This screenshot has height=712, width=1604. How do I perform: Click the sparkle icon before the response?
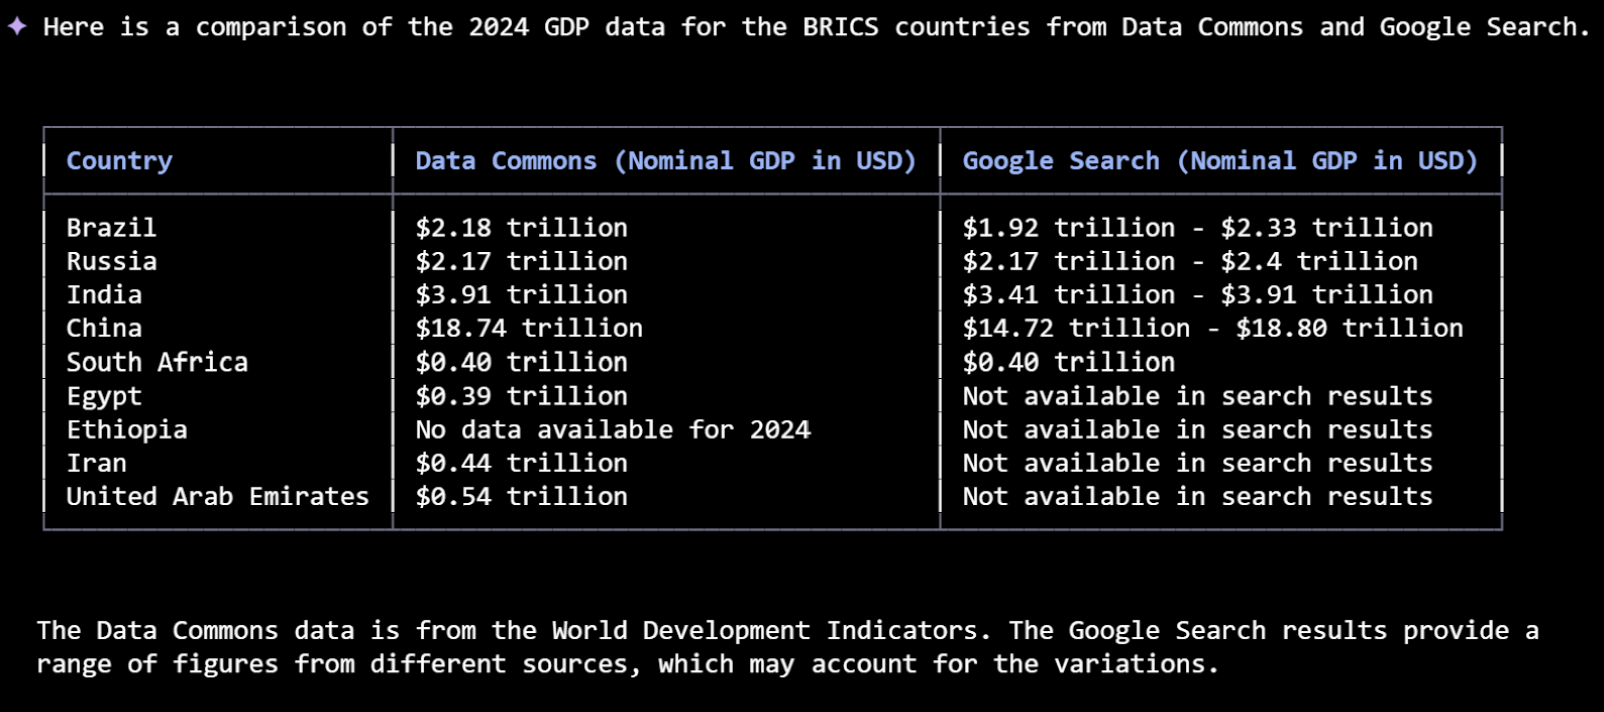[17, 27]
